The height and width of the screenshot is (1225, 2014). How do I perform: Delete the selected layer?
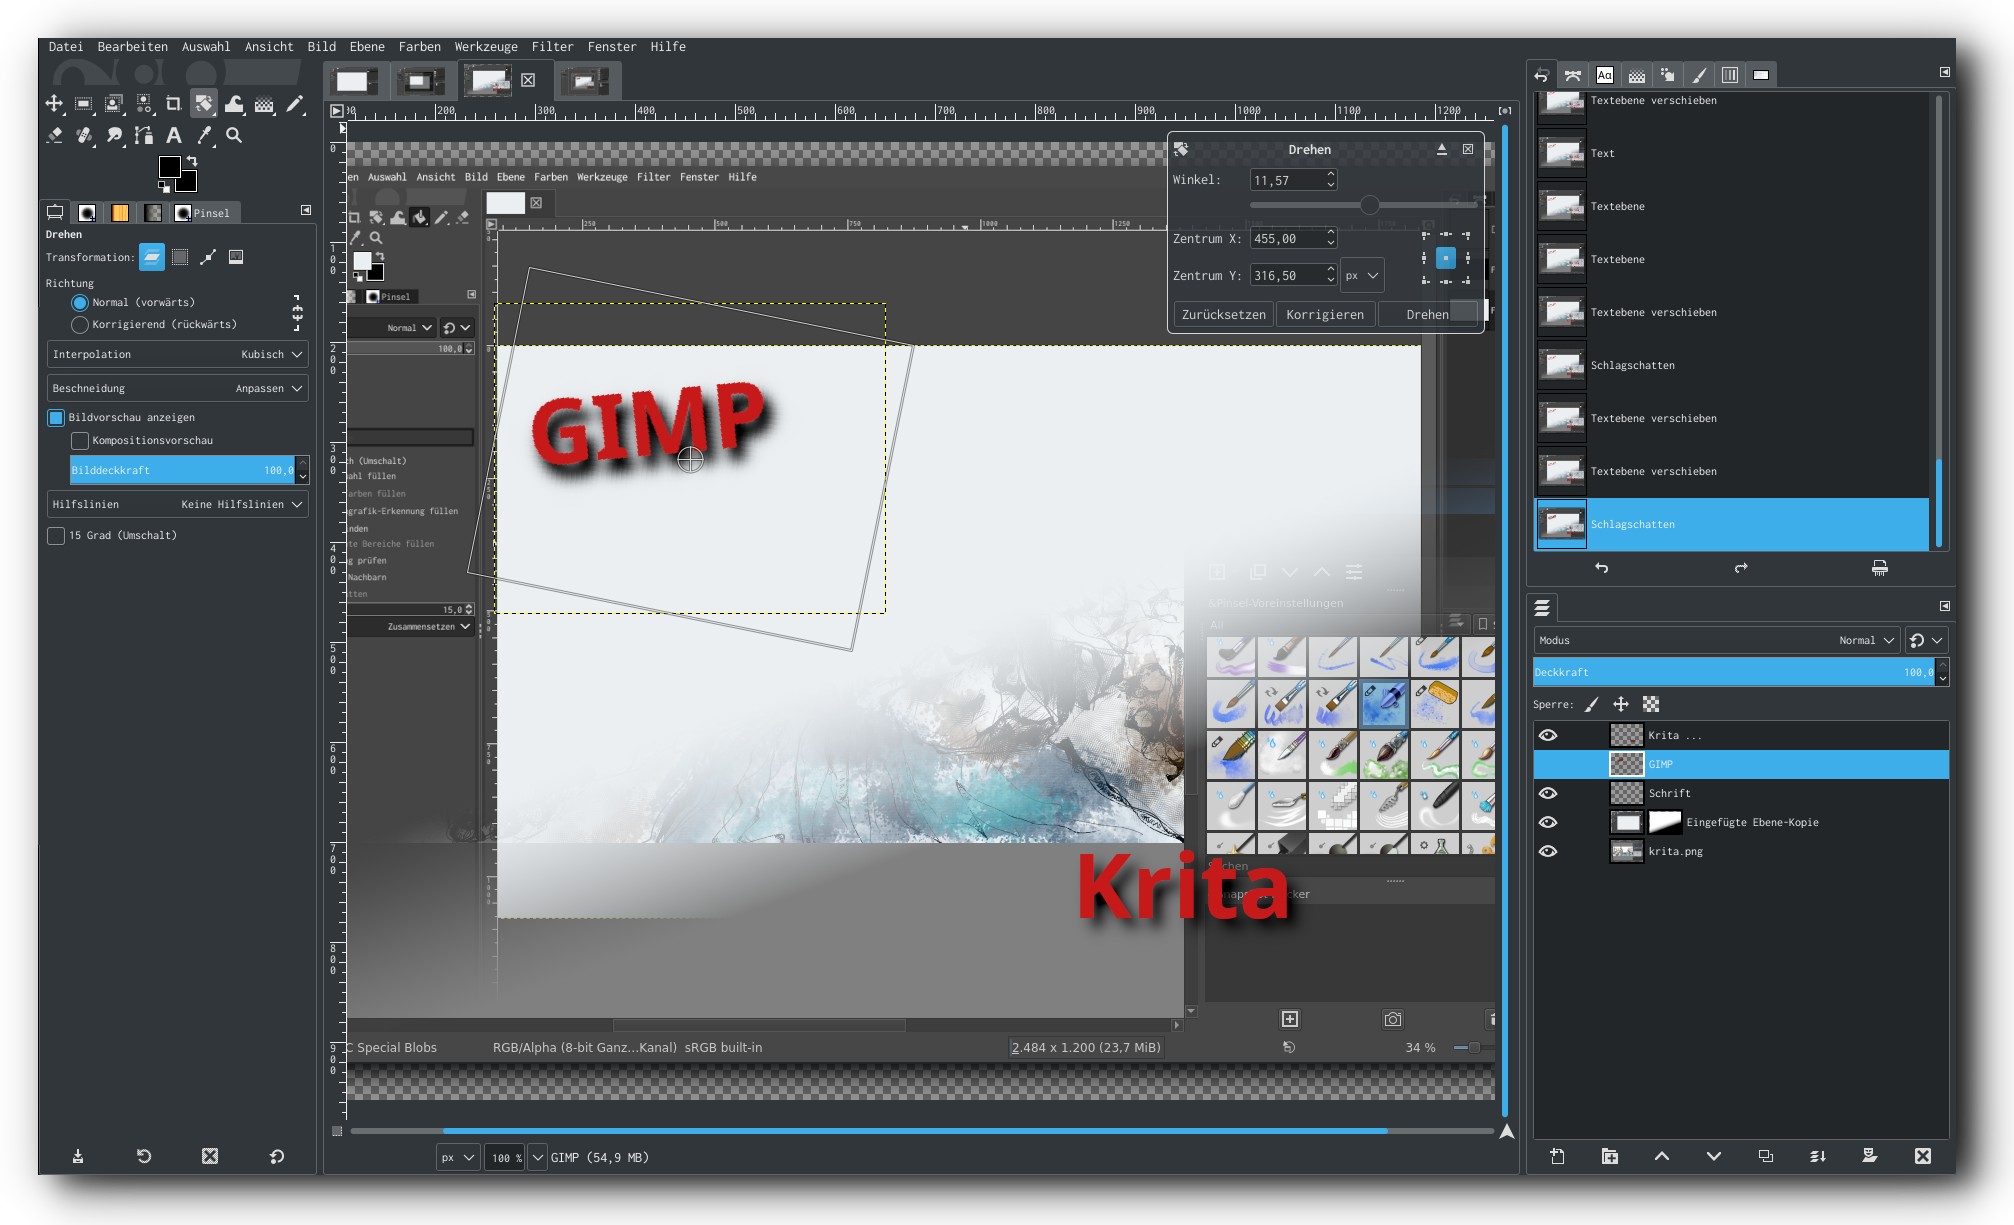(x=1922, y=1156)
